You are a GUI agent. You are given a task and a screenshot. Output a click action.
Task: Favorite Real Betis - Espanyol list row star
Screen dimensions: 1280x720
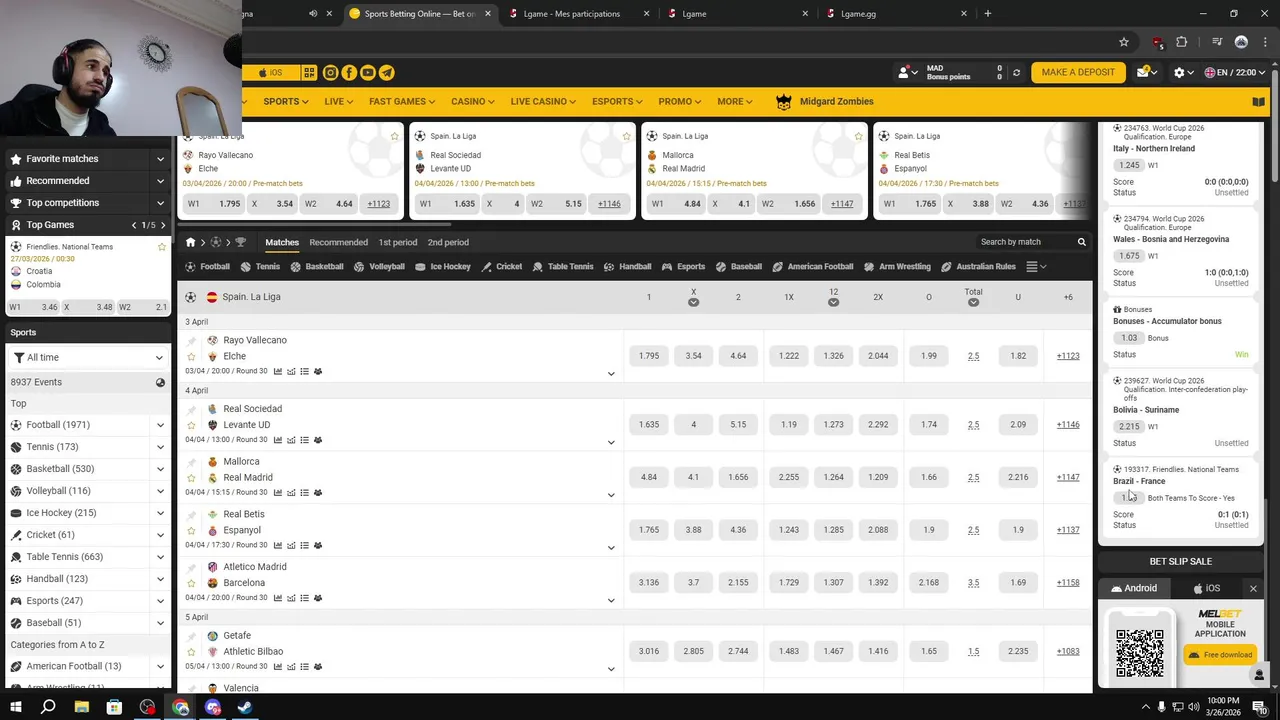click(x=192, y=530)
